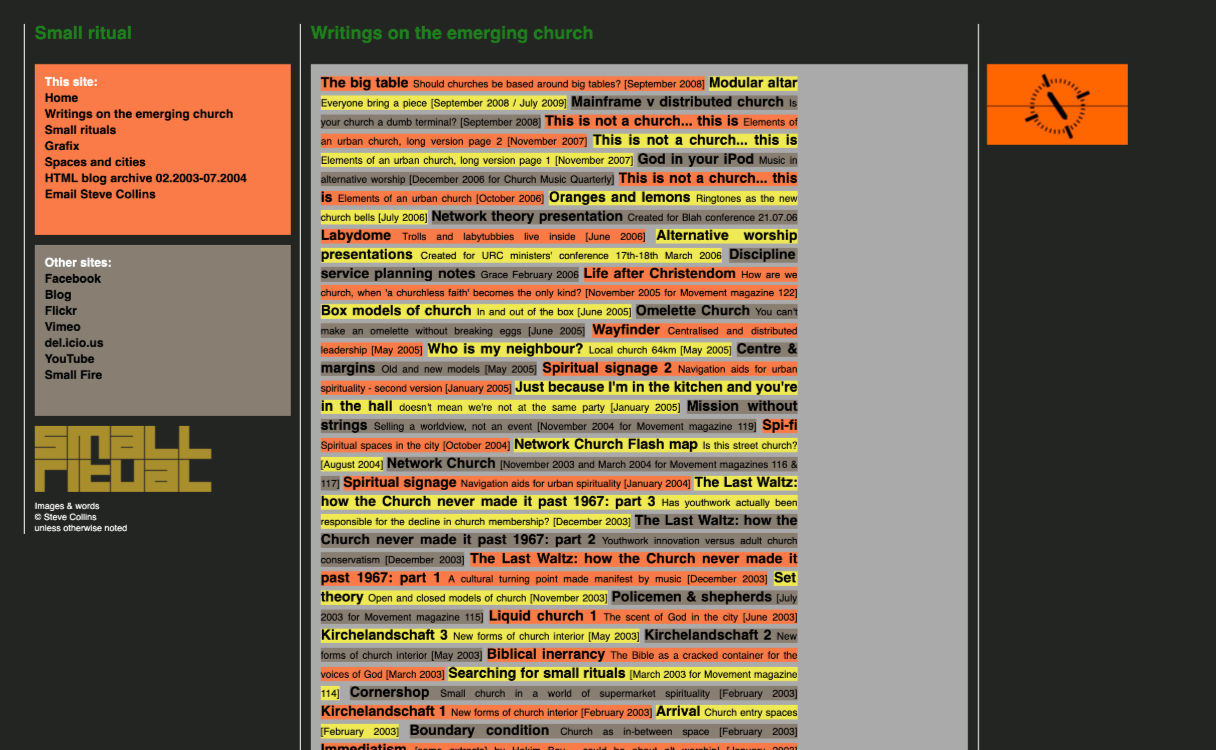
Task: Open the Facebook external link
Action: (x=73, y=279)
